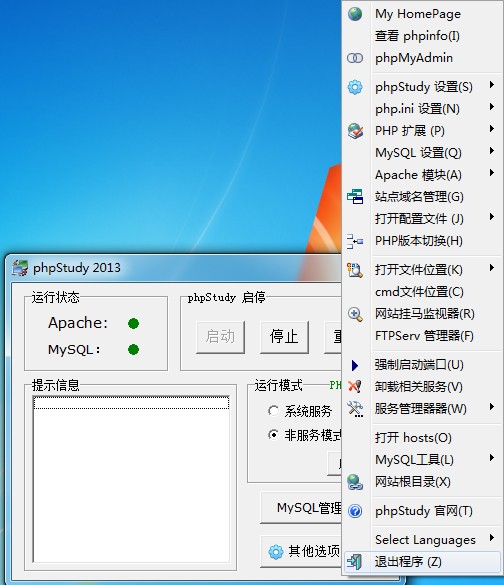Click the phpMyAdmin linked-rings icon
This screenshot has width=504, height=585.
355,58
